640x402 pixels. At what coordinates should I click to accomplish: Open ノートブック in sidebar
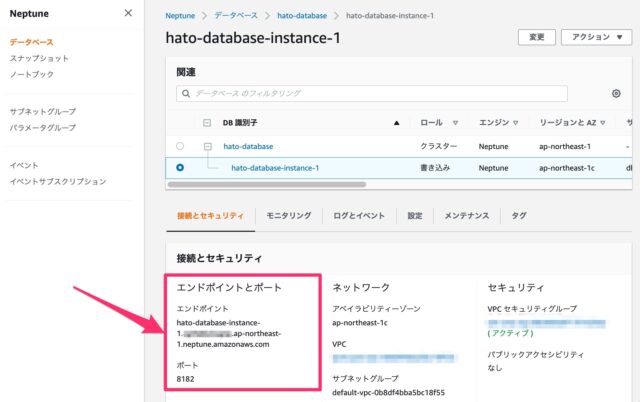[32, 74]
